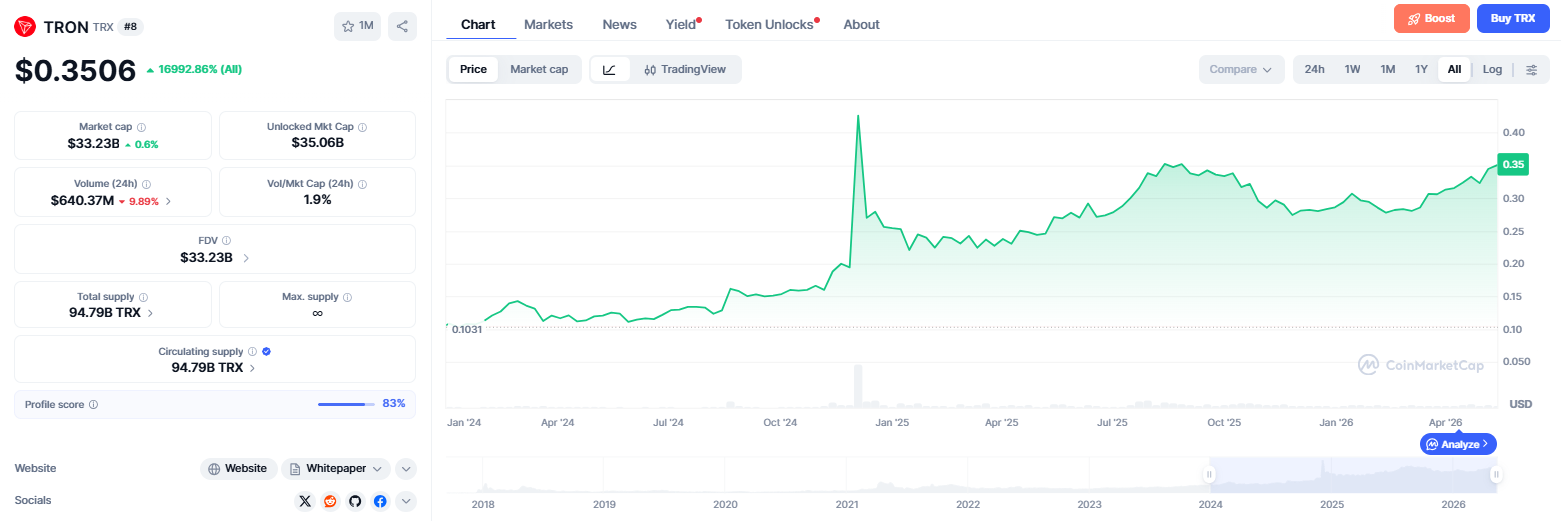The height and width of the screenshot is (521, 1561).
Task: Switch to the Markets tab
Action: (548, 24)
